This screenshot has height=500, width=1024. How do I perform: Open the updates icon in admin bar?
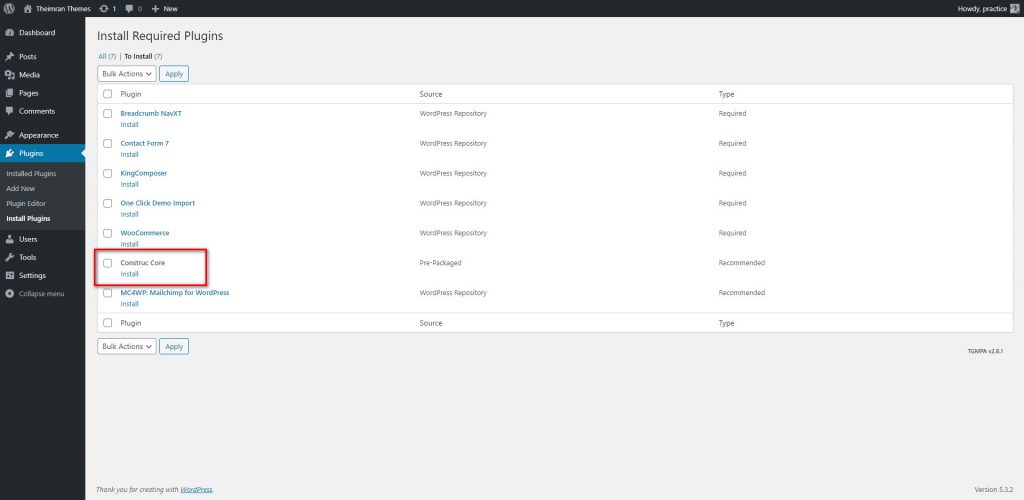click(104, 8)
